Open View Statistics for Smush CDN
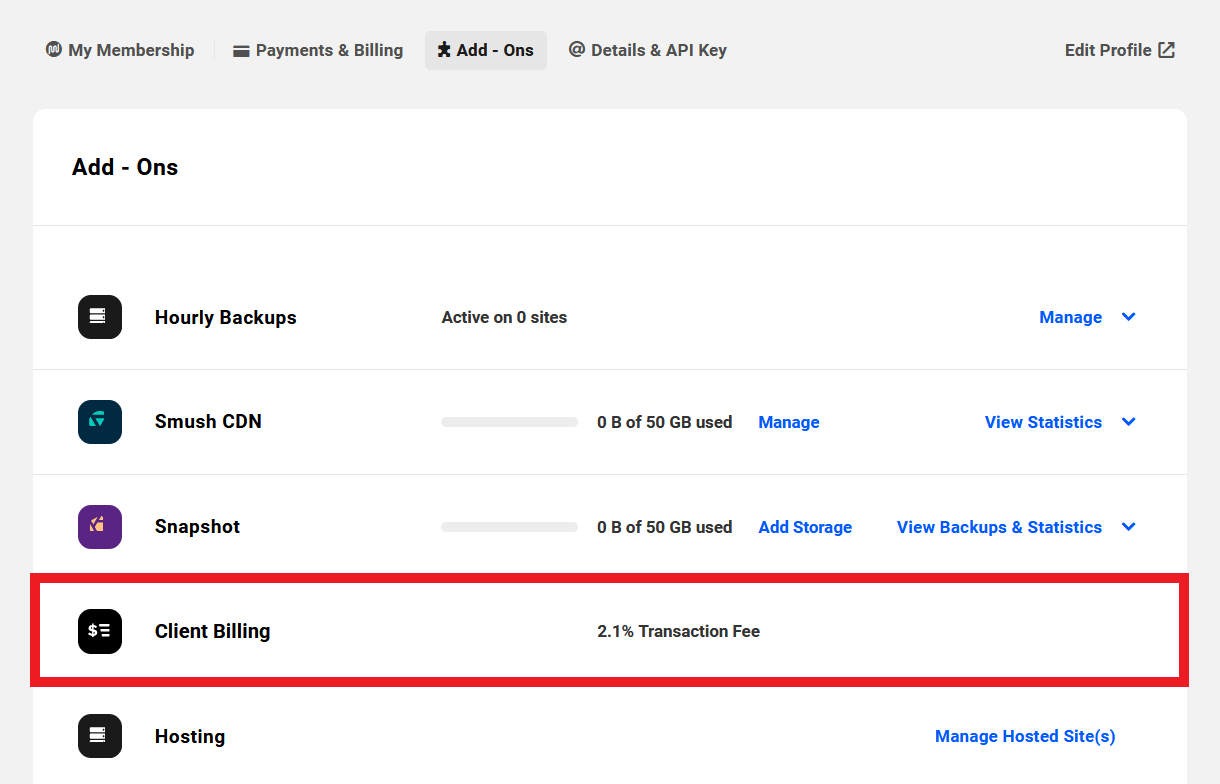The height and width of the screenshot is (784, 1220). 1043,422
